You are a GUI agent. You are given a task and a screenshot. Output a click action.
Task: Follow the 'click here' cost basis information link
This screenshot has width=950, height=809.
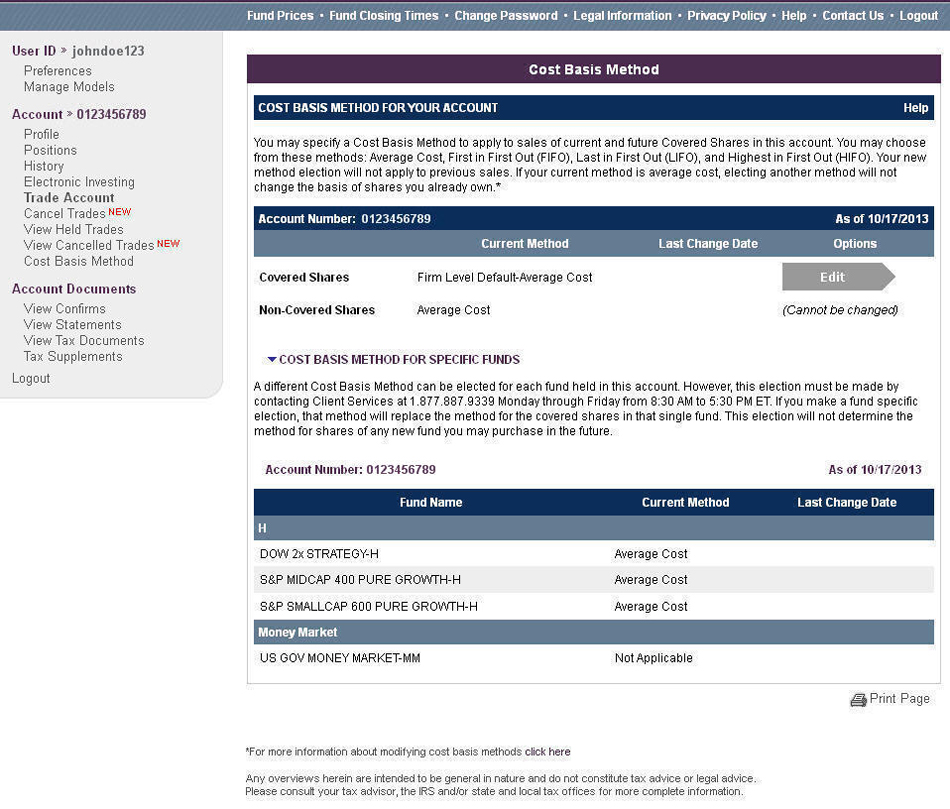[547, 751]
